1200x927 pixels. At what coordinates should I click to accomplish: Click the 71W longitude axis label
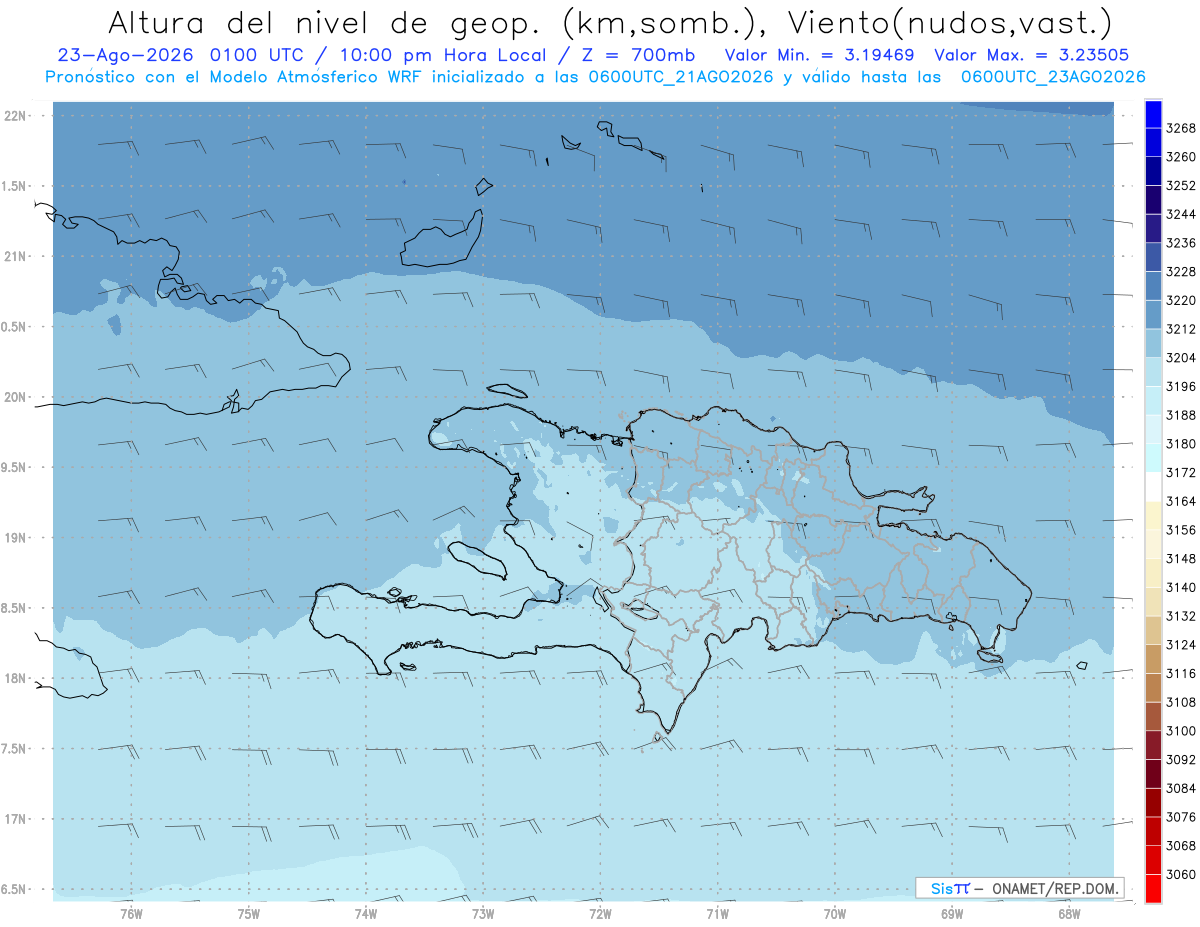point(717,914)
